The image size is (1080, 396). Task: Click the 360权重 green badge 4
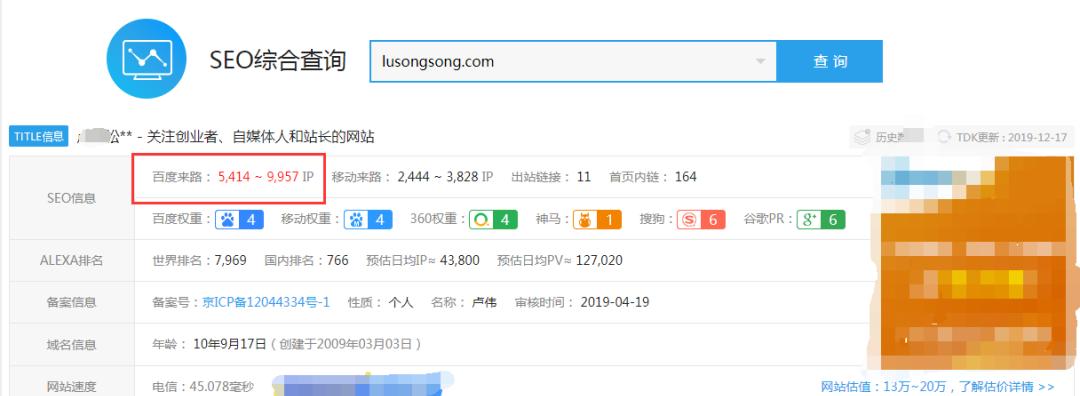[x=493, y=220]
